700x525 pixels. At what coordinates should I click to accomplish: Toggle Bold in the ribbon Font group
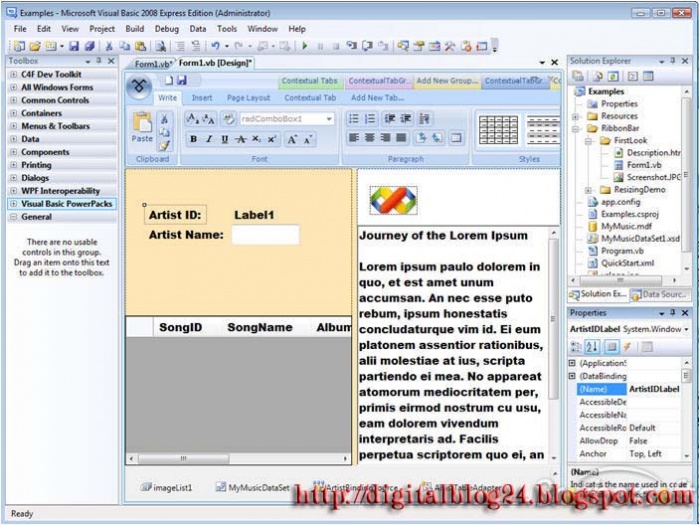tap(193, 139)
